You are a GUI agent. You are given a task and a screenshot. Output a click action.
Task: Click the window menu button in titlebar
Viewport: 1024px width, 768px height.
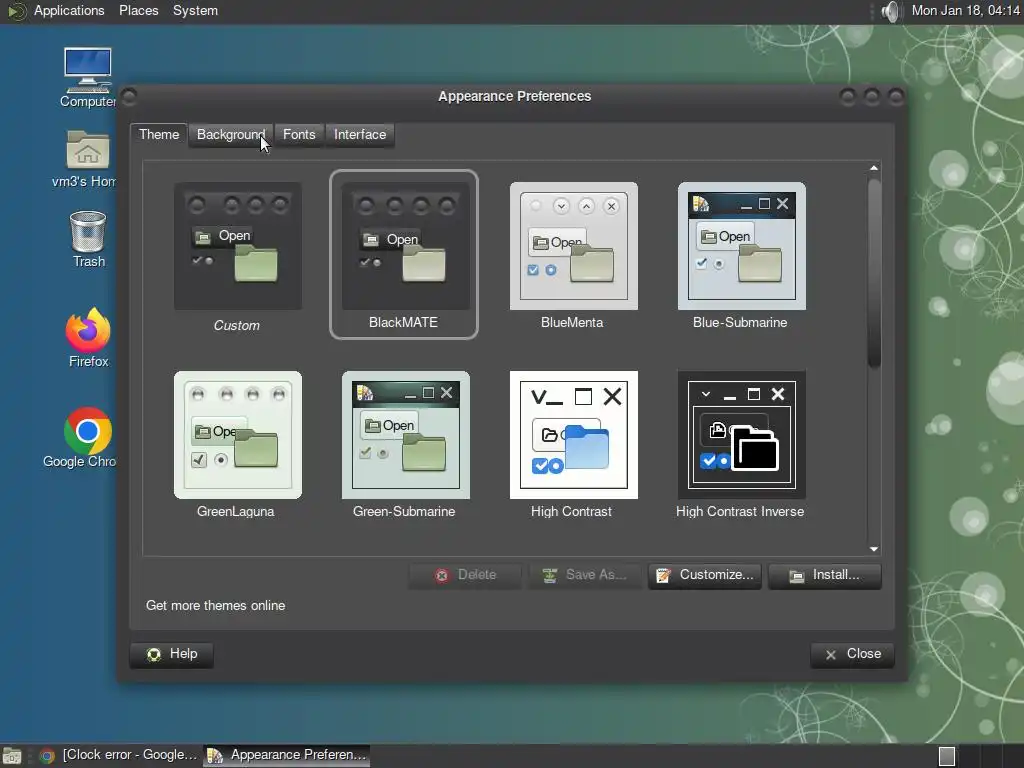click(129, 97)
